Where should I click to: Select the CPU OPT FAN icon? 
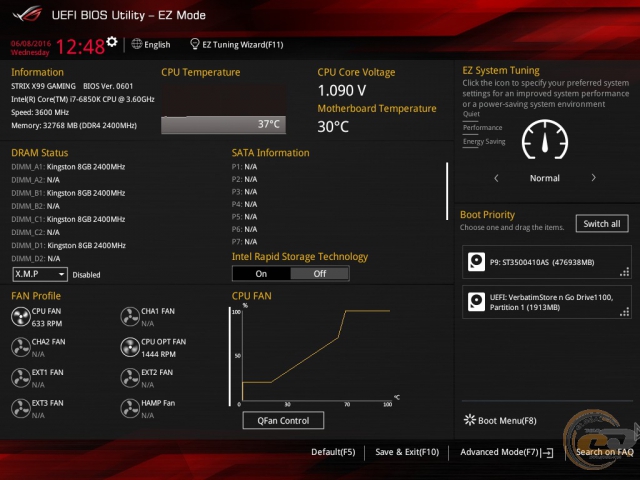(x=130, y=348)
